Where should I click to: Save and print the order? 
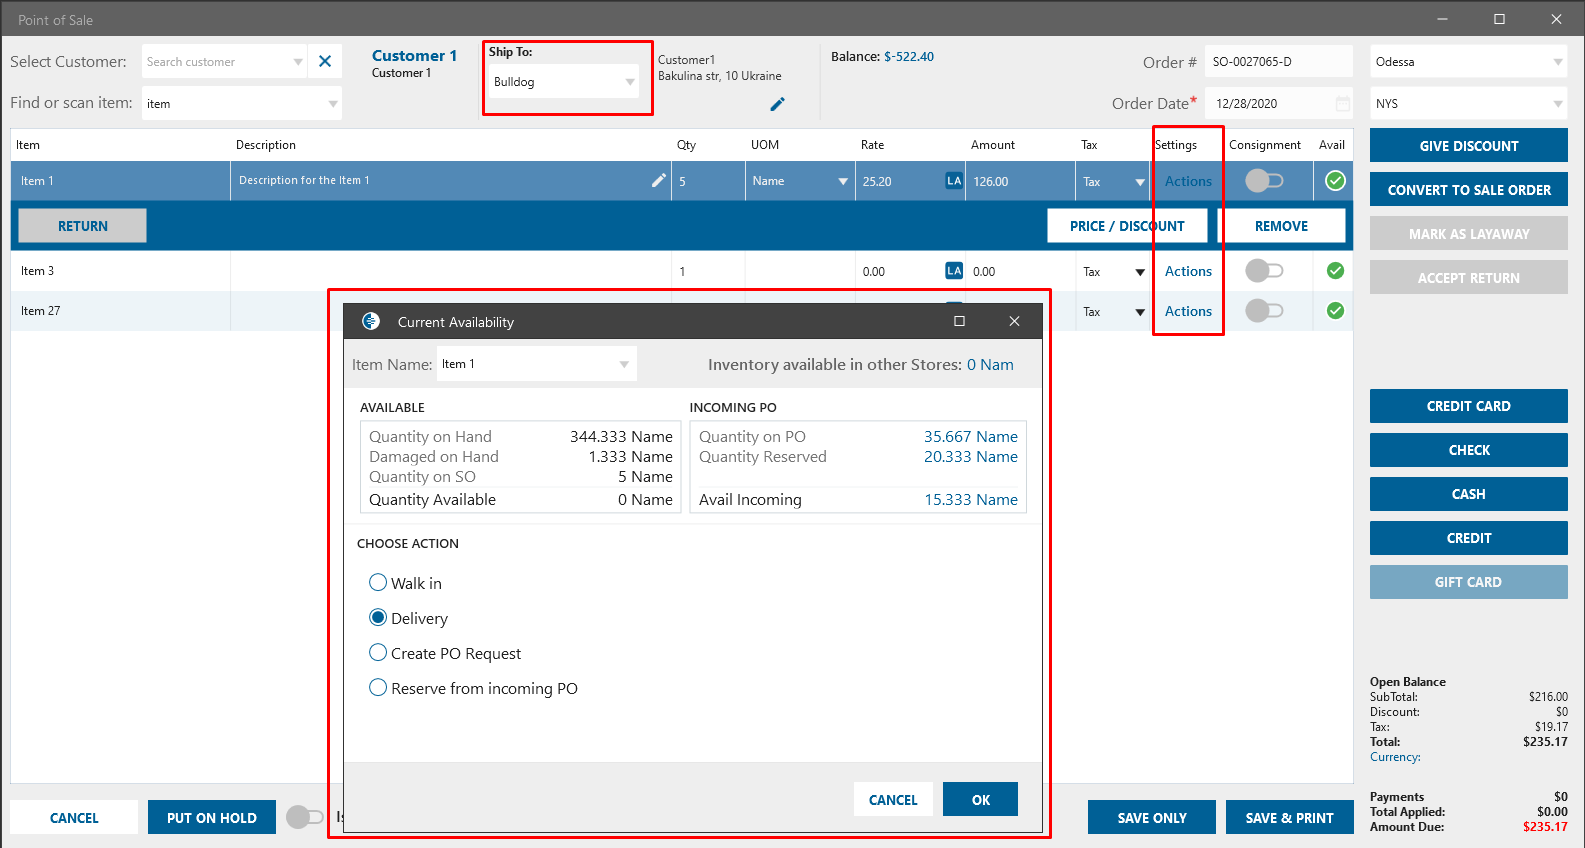tap(1289, 817)
